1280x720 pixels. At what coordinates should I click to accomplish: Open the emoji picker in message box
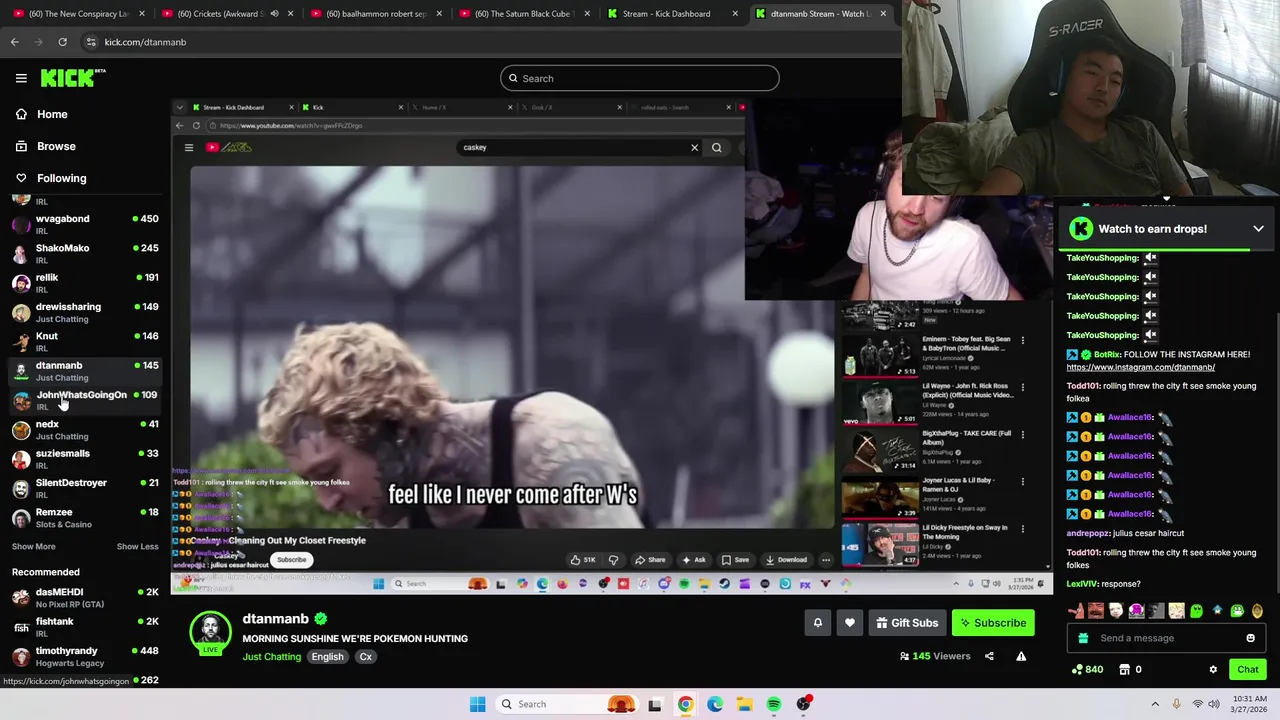[1250, 638]
